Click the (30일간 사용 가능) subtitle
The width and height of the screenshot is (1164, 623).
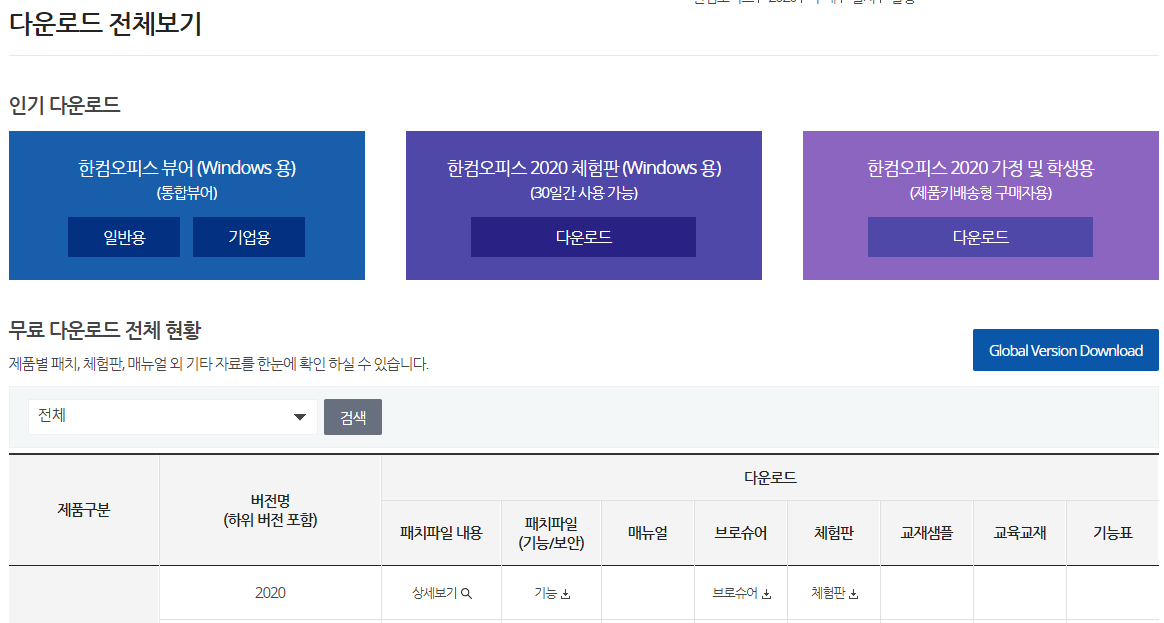(583, 193)
